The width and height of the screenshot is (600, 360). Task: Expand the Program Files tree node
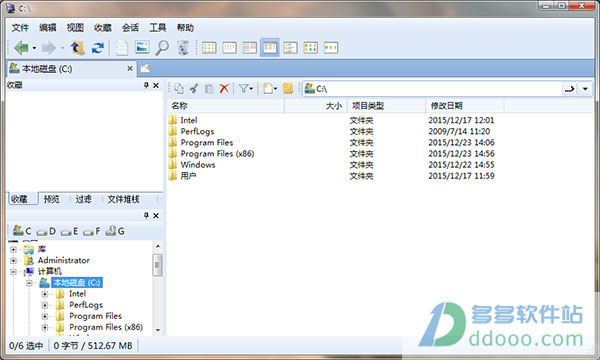coord(45,316)
